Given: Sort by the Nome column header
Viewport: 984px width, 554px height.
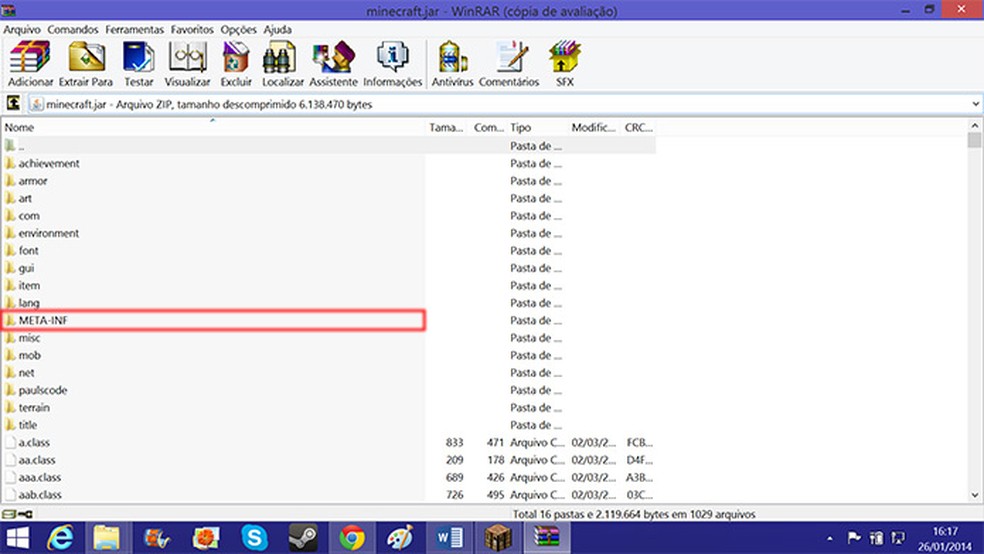Looking at the screenshot, I should [x=213, y=127].
